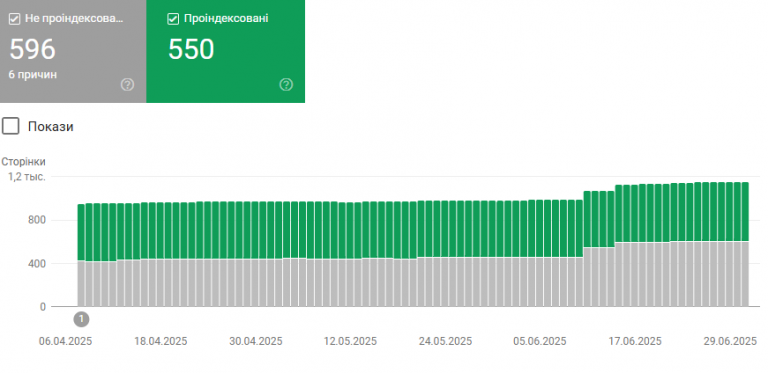Click the 06.04.2025 date label
Viewport: 768px width, 373px height.
point(66,341)
